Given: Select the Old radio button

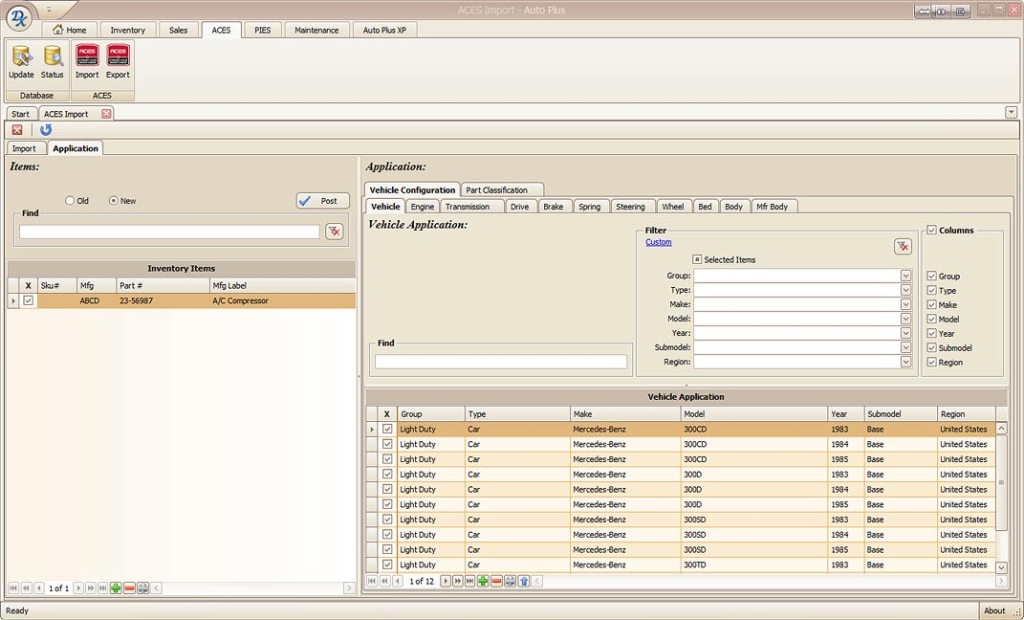Looking at the screenshot, I should [x=70, y=201].
